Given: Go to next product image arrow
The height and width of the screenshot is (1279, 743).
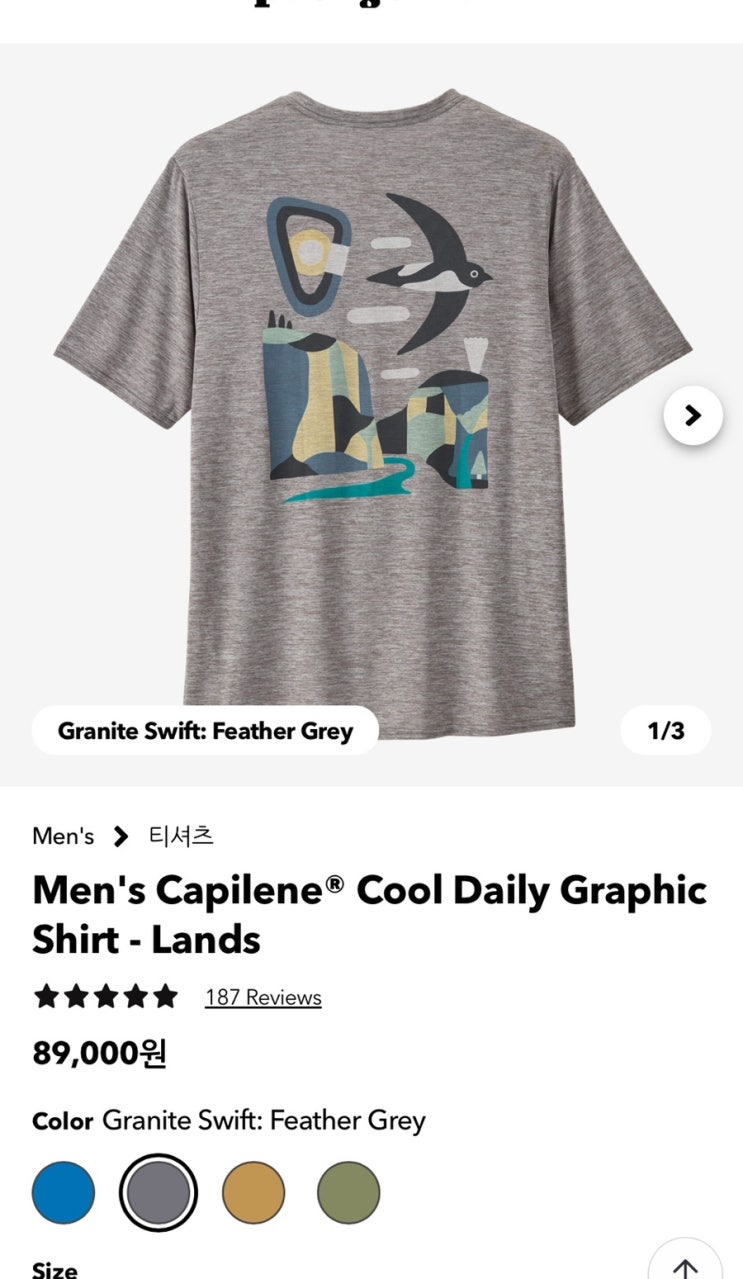Looking at the screenshot, I should (x=693, y=415).
